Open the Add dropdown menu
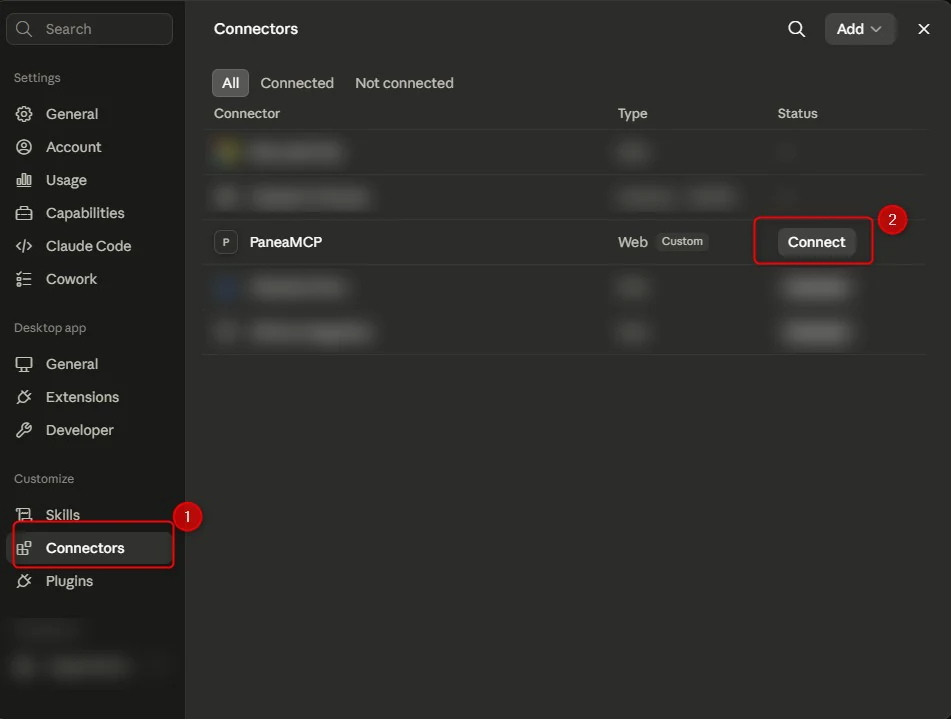951x719 pixels. click(x=859, y=29)
